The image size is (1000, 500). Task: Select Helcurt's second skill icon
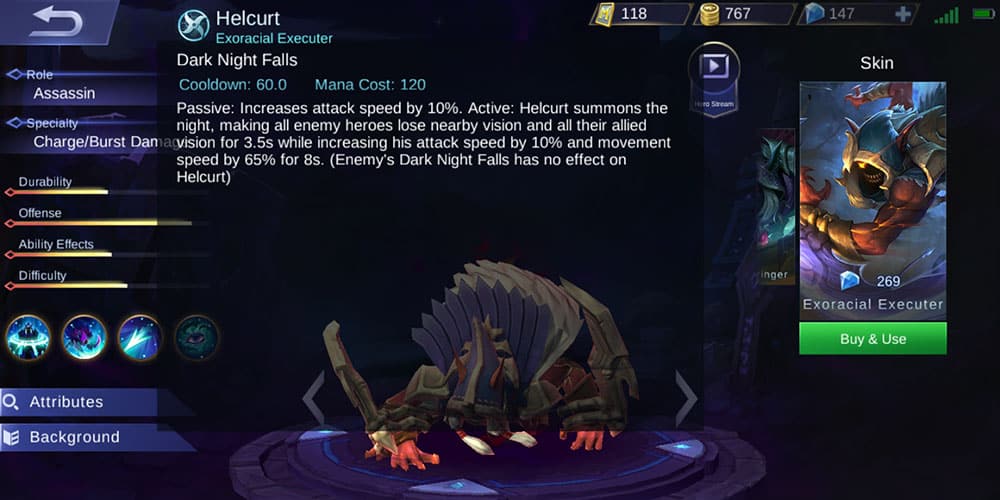(x=84, y=337)
